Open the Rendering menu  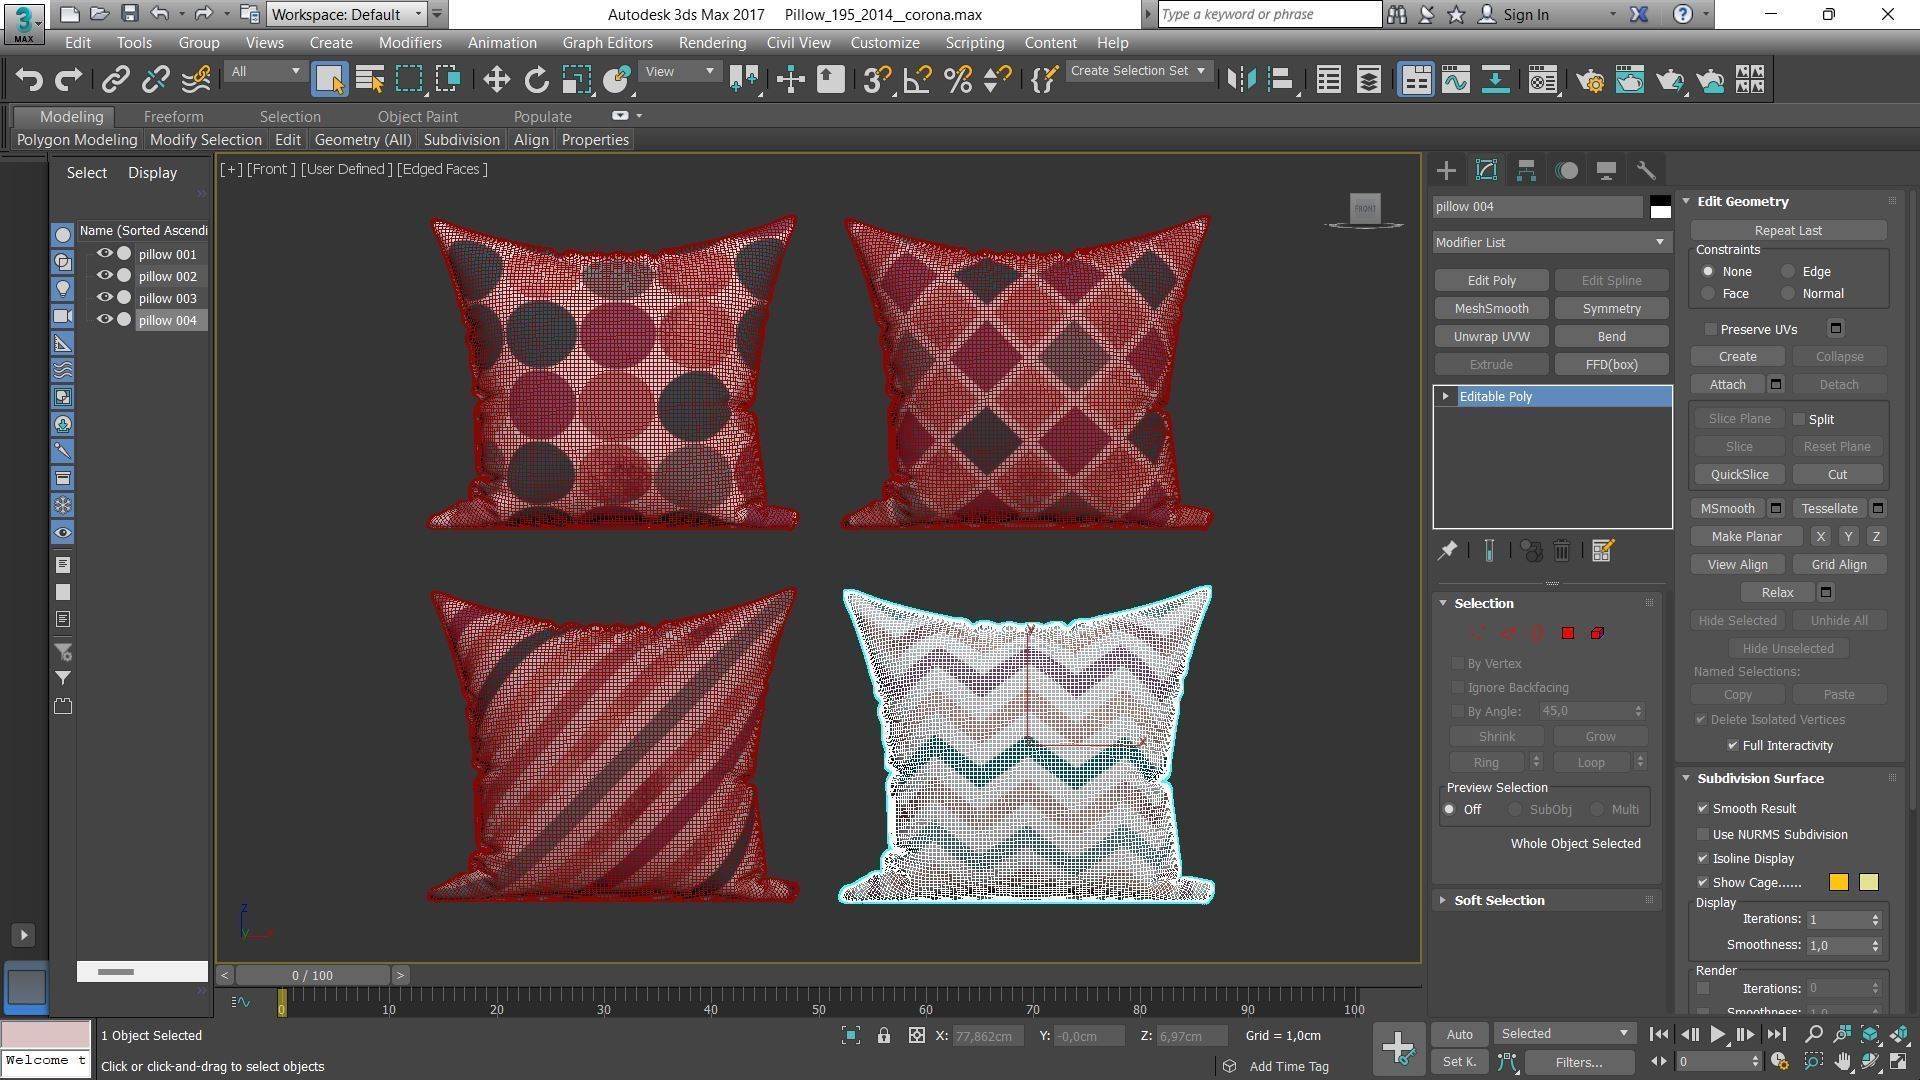tap(712, 43)
